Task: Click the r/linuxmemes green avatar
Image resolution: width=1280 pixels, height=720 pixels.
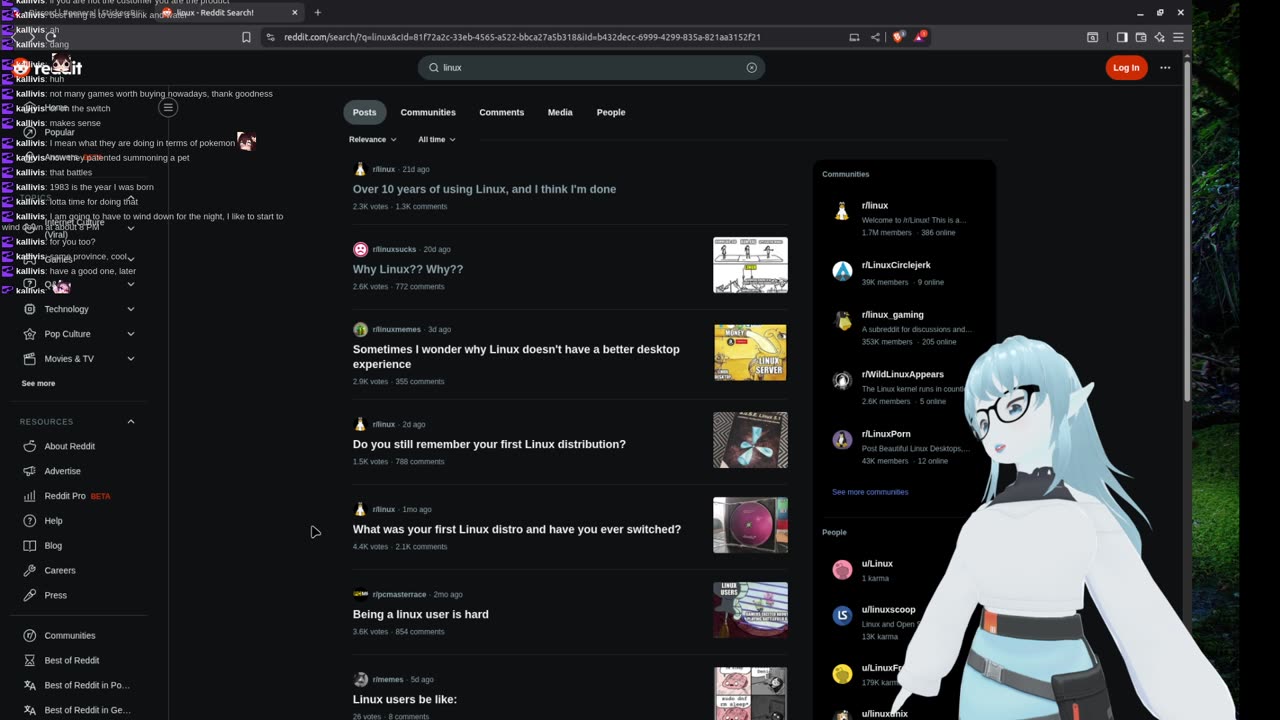Action: tap(360, 329)
